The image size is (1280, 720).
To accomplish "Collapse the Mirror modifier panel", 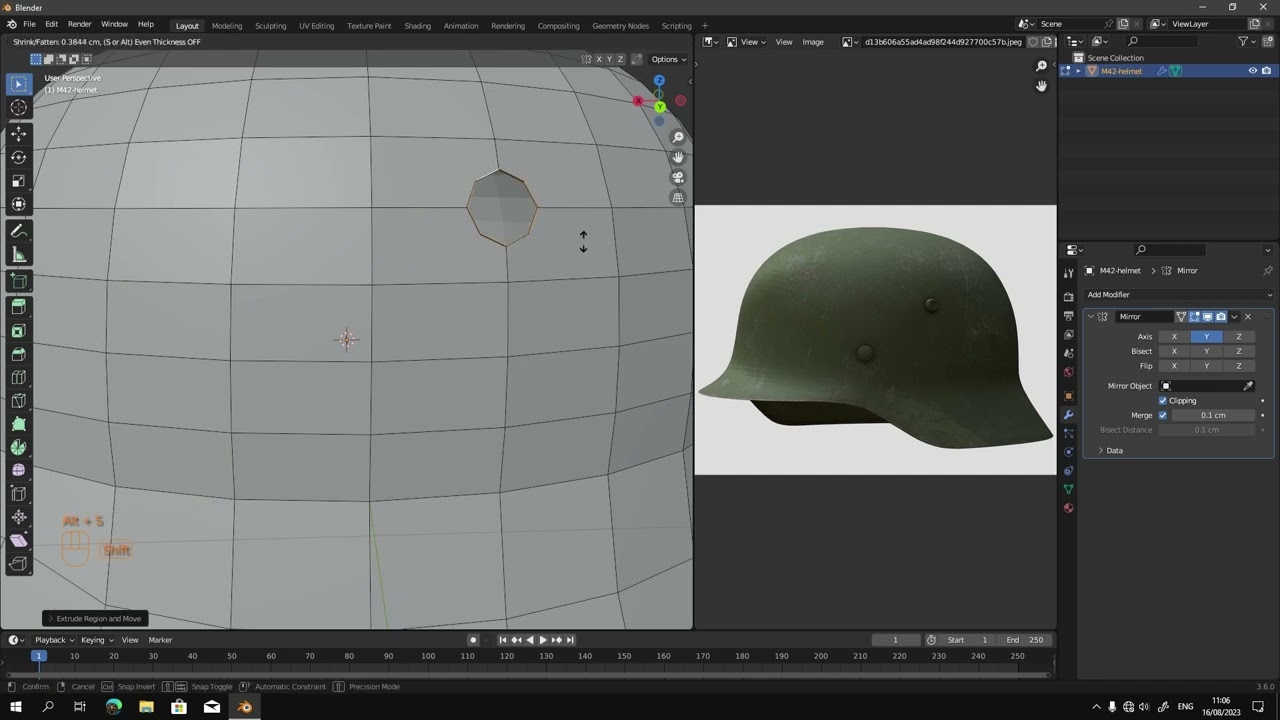I will point(1090,317).
